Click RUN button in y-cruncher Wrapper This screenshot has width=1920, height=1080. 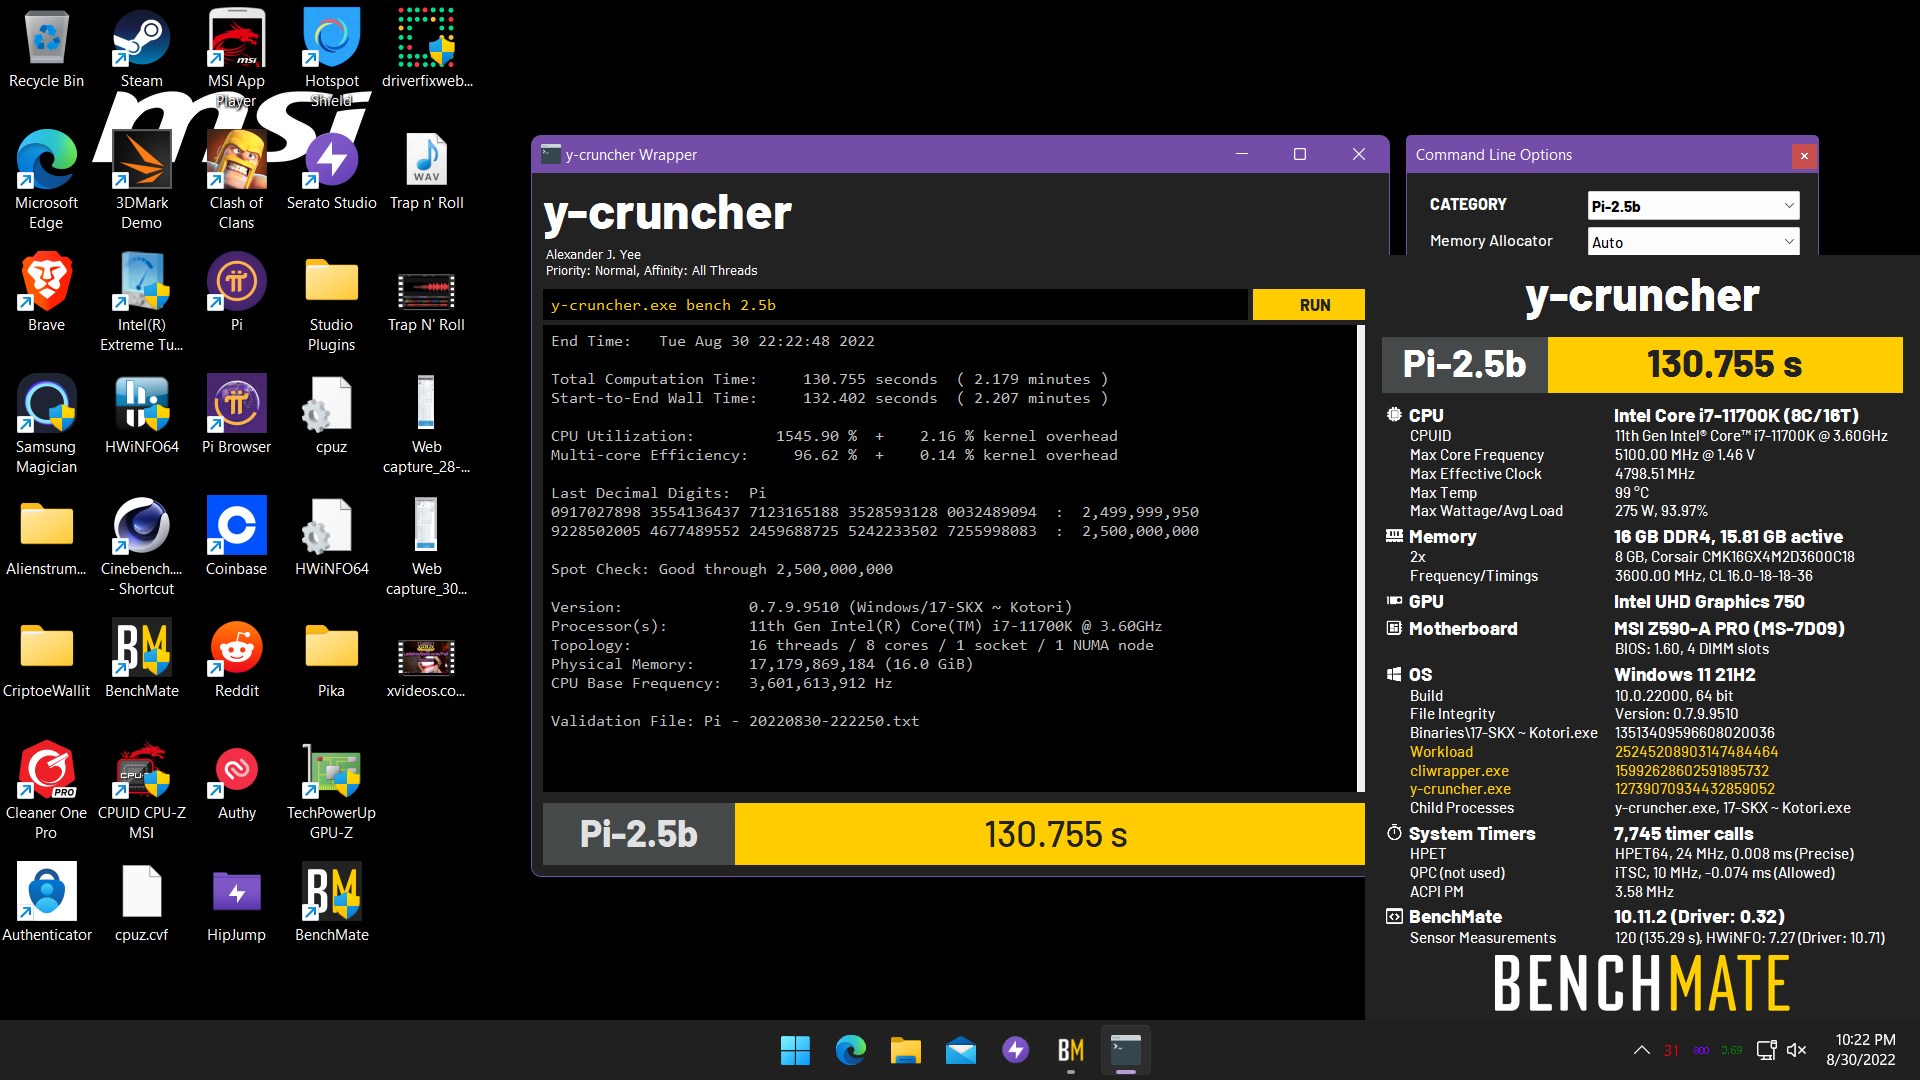[x=1308, y=305]
